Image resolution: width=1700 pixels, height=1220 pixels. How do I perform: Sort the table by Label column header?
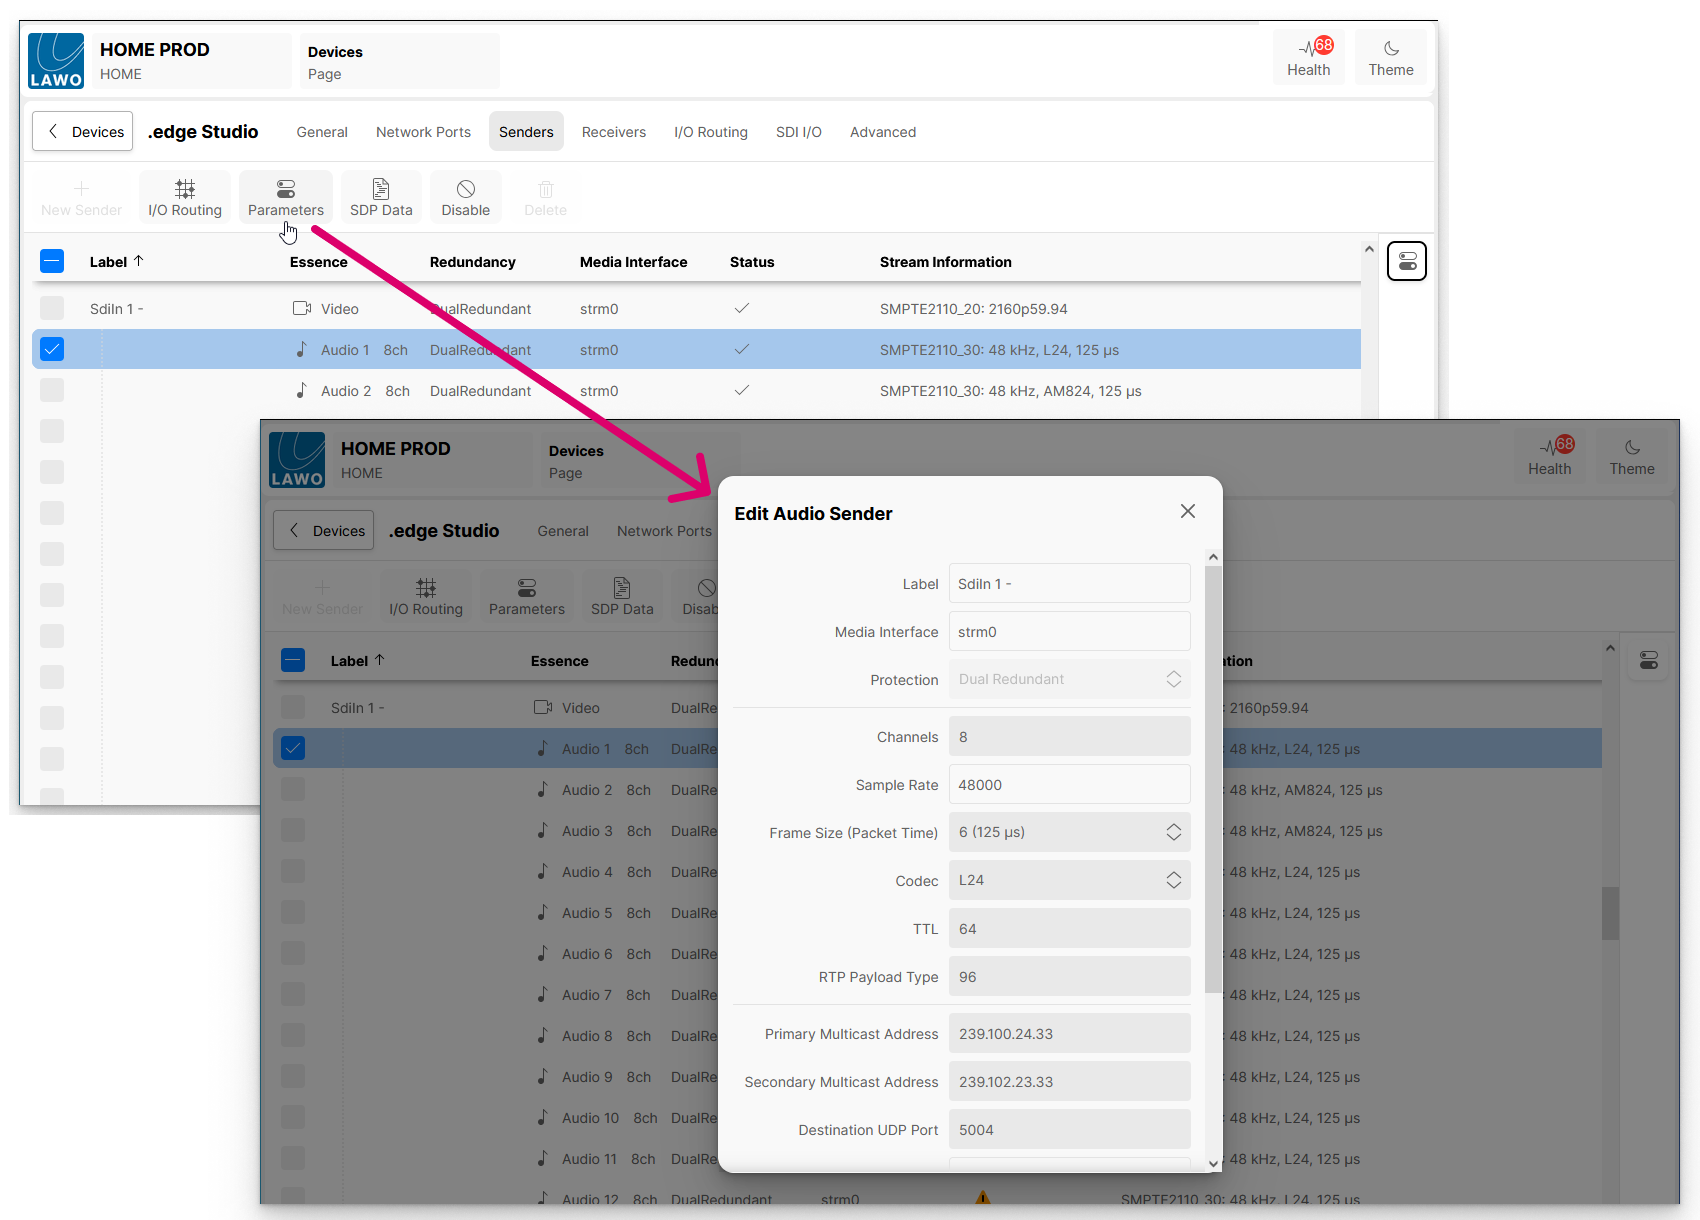click(109, 262)
